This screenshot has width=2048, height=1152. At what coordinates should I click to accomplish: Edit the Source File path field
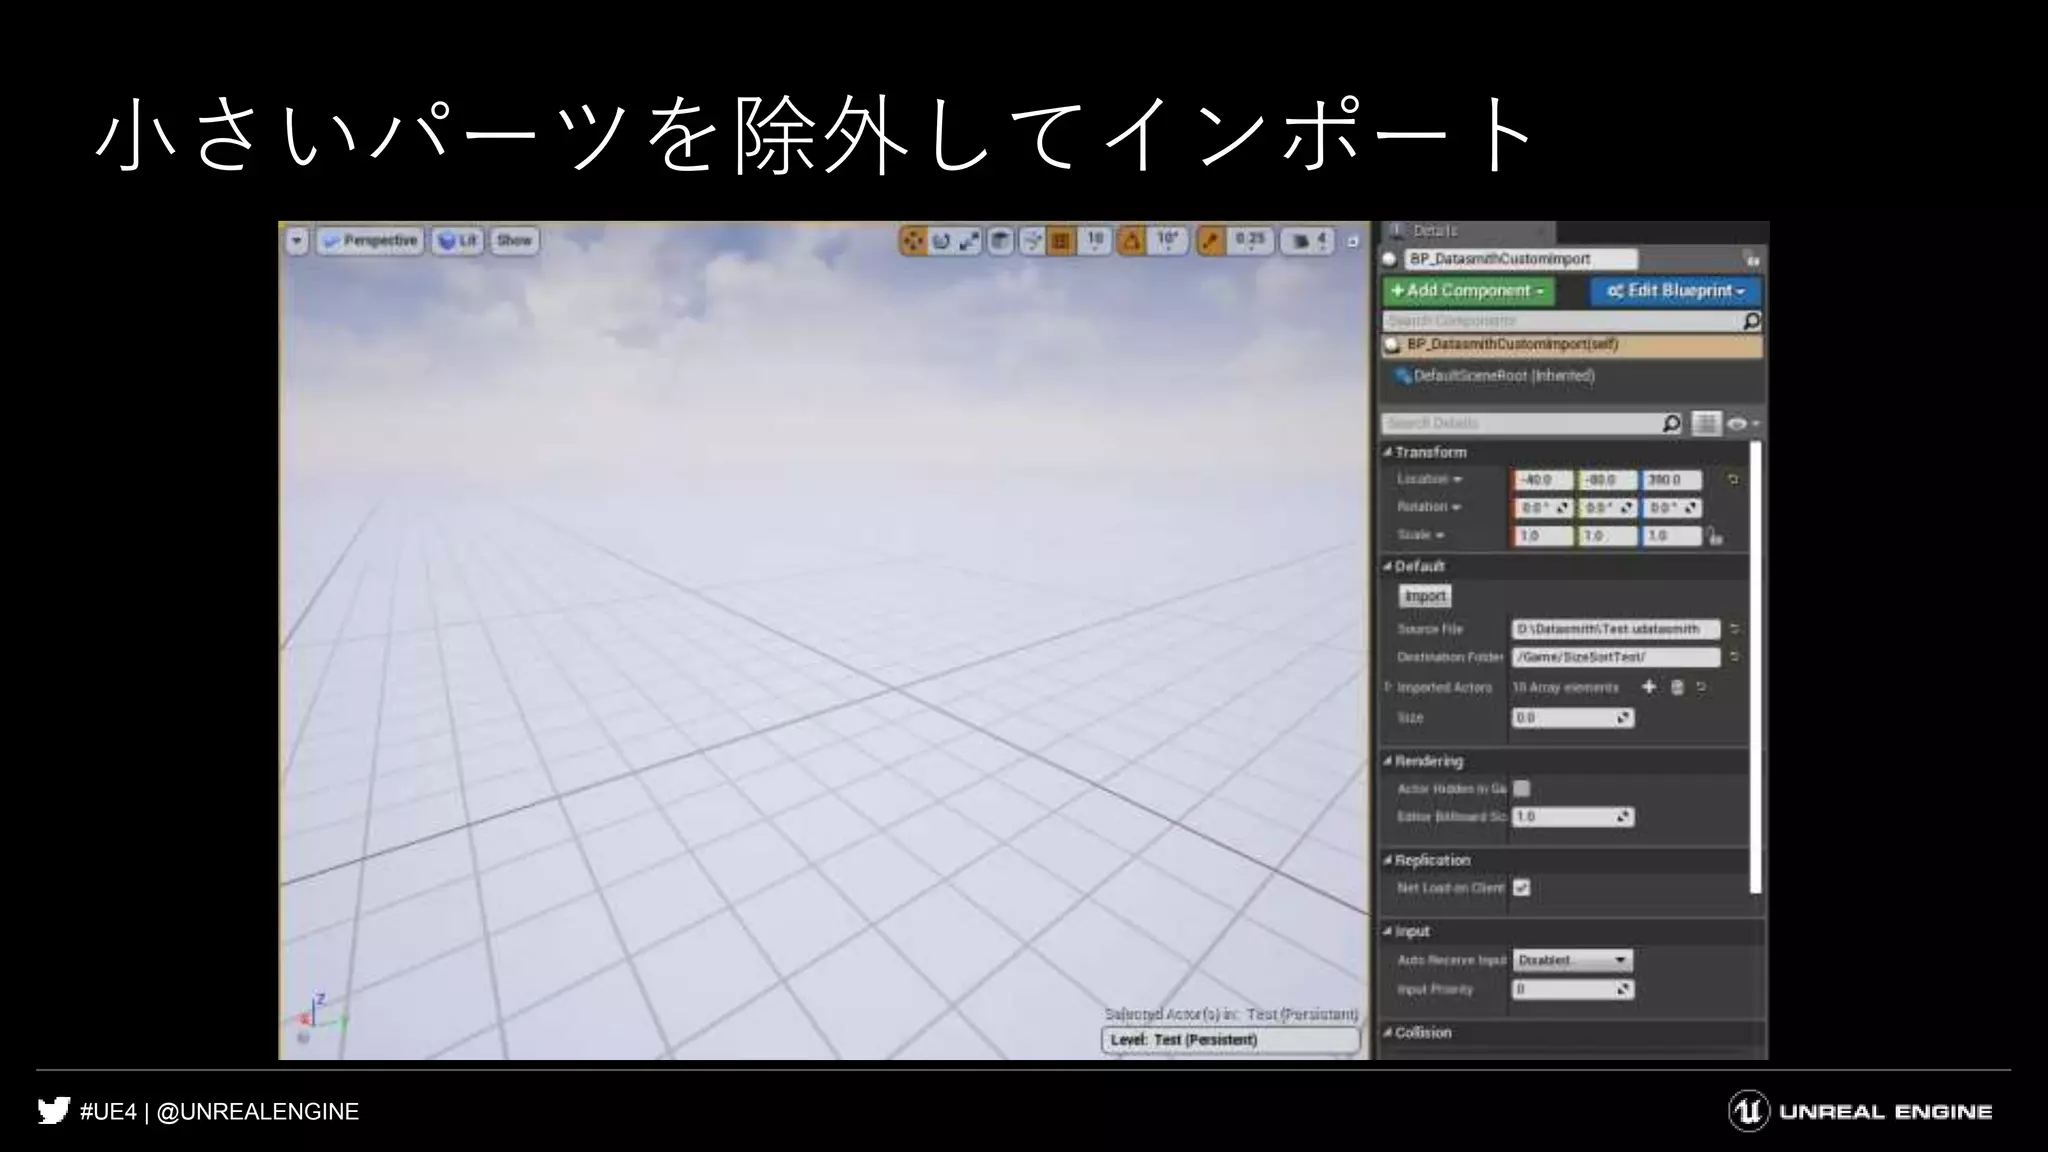pyautogui.click(x=1615, y=629)
